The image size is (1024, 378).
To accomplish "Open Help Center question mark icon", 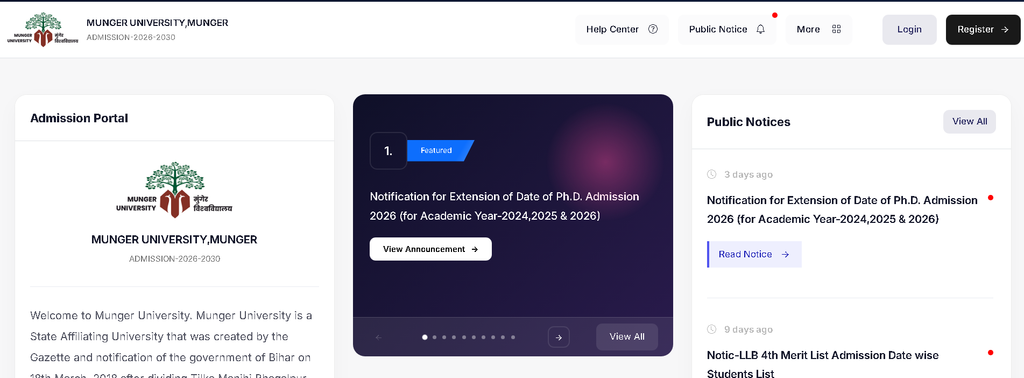I will coord(652,29).
